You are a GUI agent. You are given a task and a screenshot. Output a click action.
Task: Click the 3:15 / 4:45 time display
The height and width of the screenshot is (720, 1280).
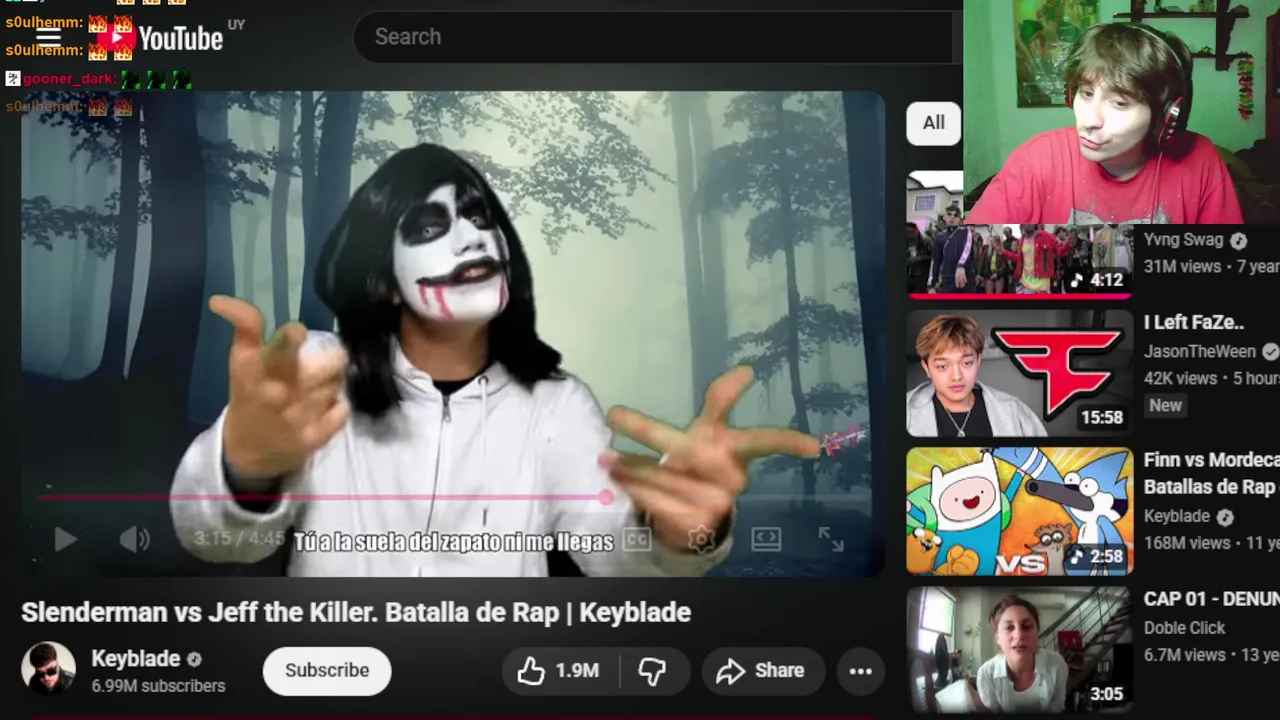tap(239, 539)
